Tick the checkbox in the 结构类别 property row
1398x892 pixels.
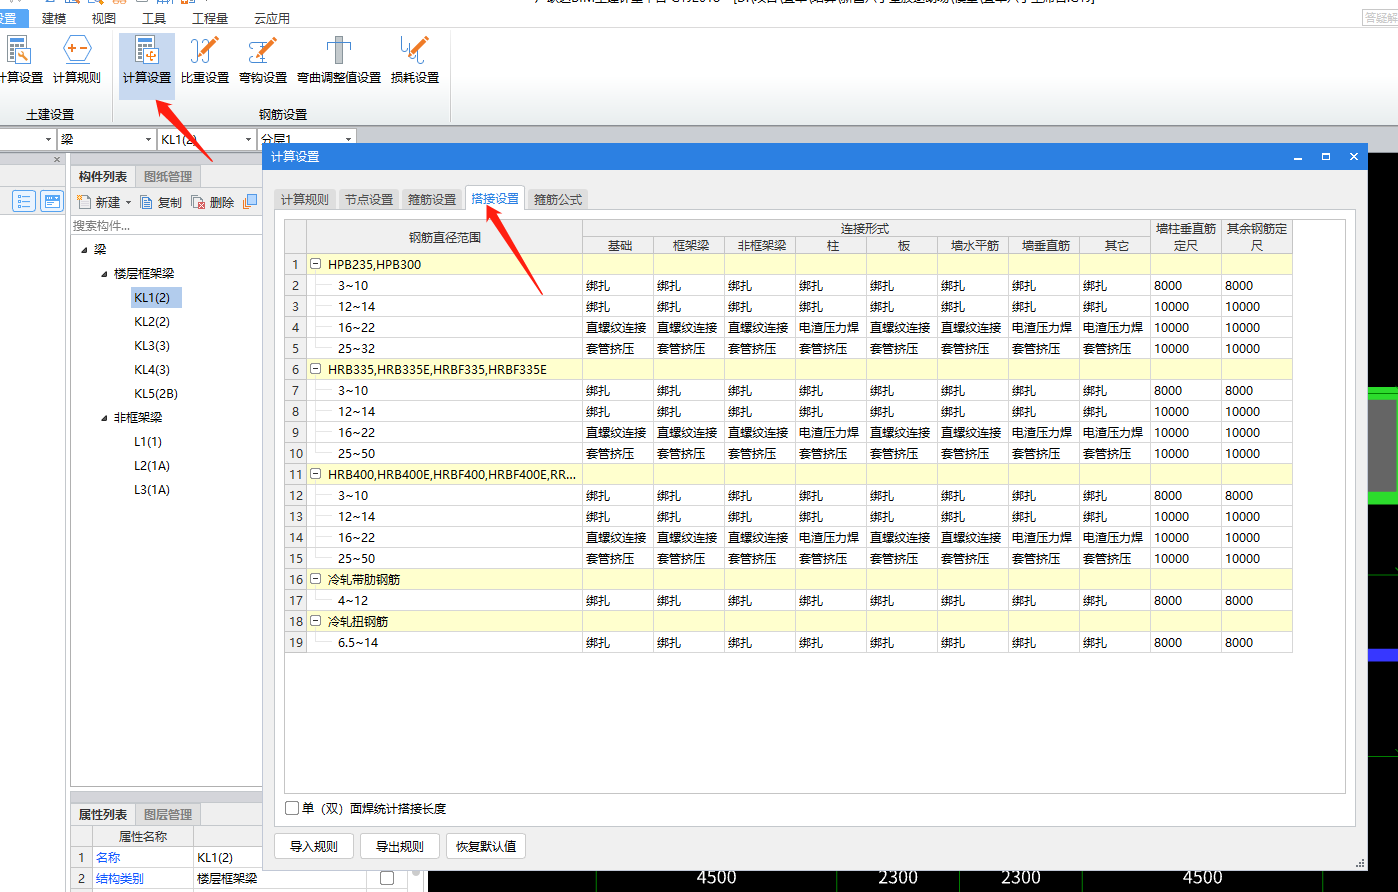coord(387,878)
